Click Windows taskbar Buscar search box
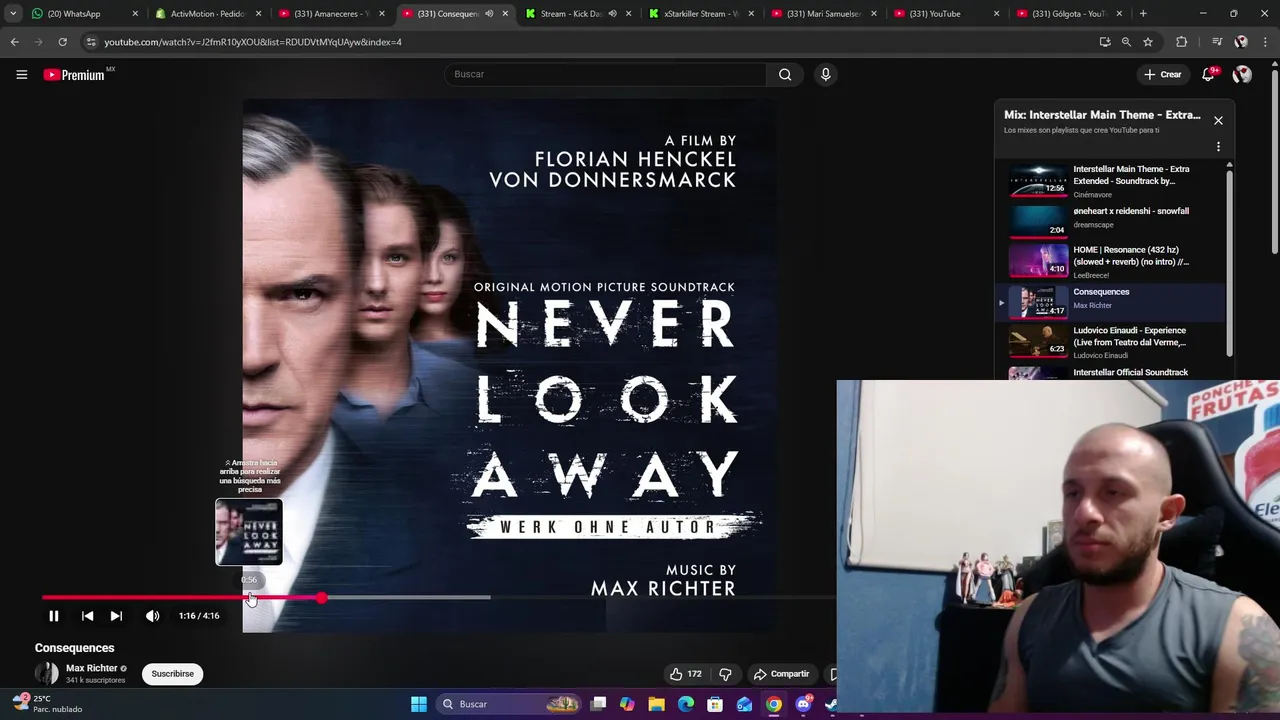Viewport: 1280px width, 720px height. [x=510, y=704]
